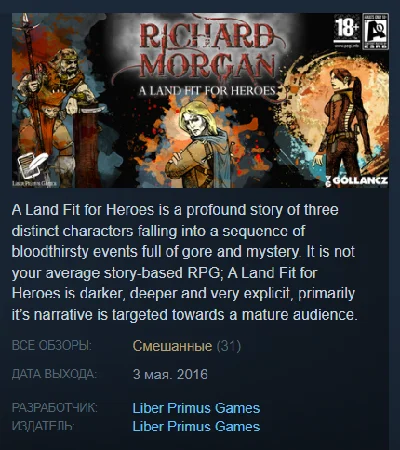Click the A Land Fit For Heroes subtitle
Viewport: 400px width, 450px height.
207,91
